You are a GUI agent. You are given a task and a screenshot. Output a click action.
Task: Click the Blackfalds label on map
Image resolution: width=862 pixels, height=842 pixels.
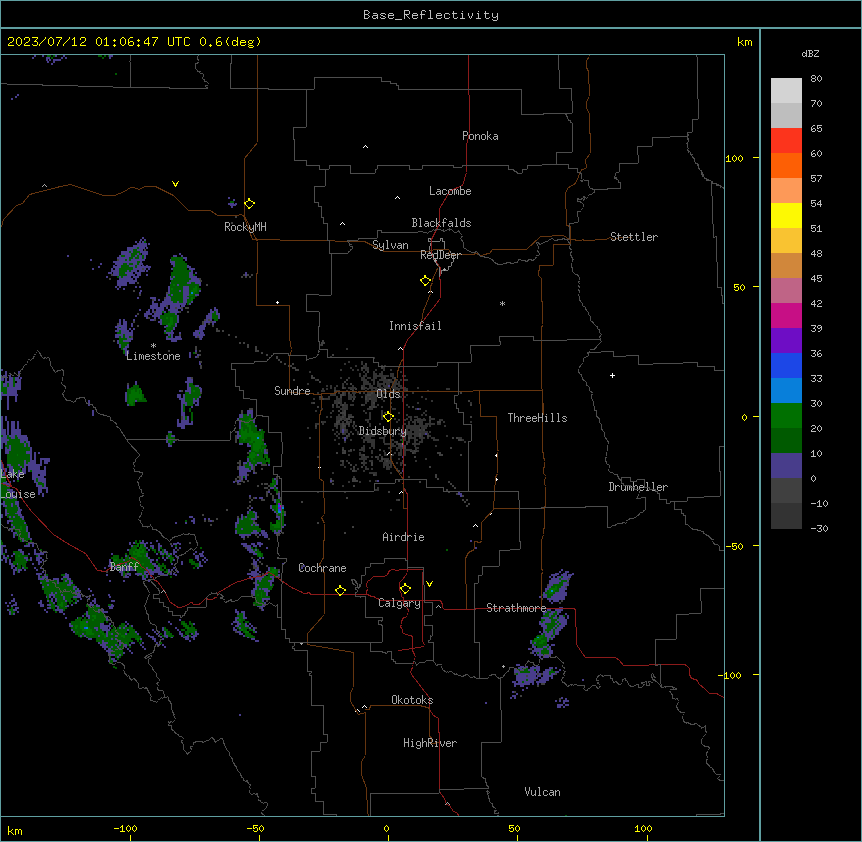(441, 223)
